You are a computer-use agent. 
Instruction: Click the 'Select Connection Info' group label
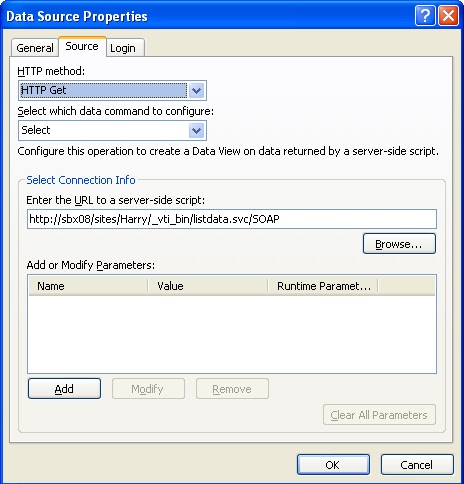pyautogui.click(x=81, y=180)
